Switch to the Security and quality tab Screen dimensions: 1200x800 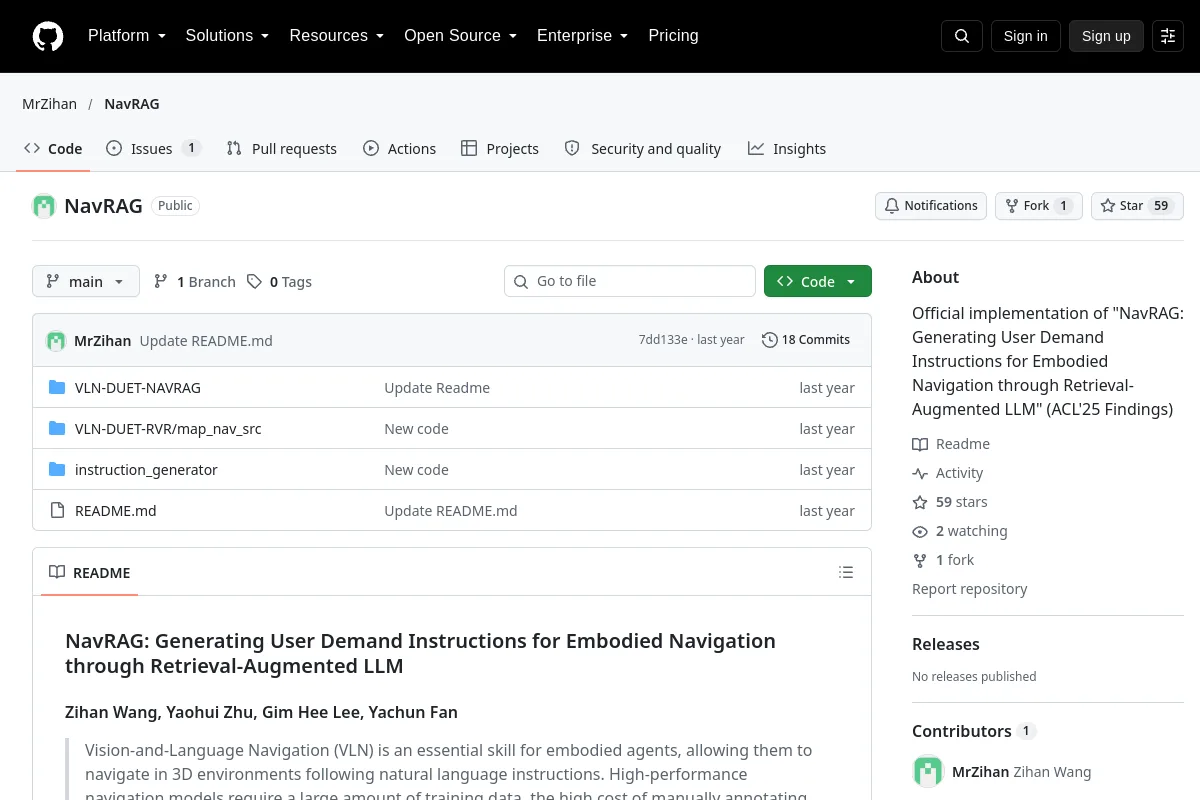[643, 149]
